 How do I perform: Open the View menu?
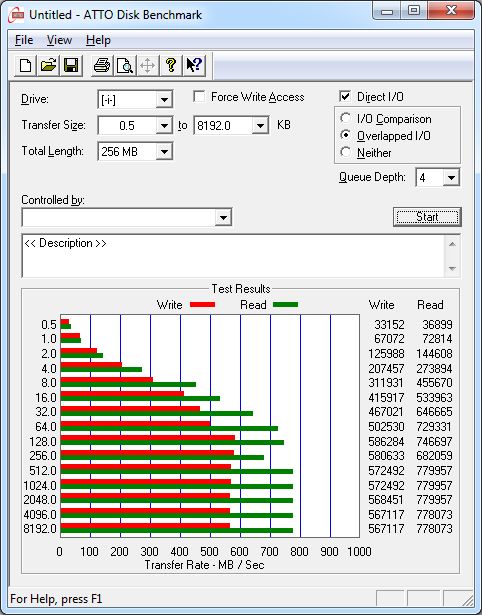coord(59,40)
